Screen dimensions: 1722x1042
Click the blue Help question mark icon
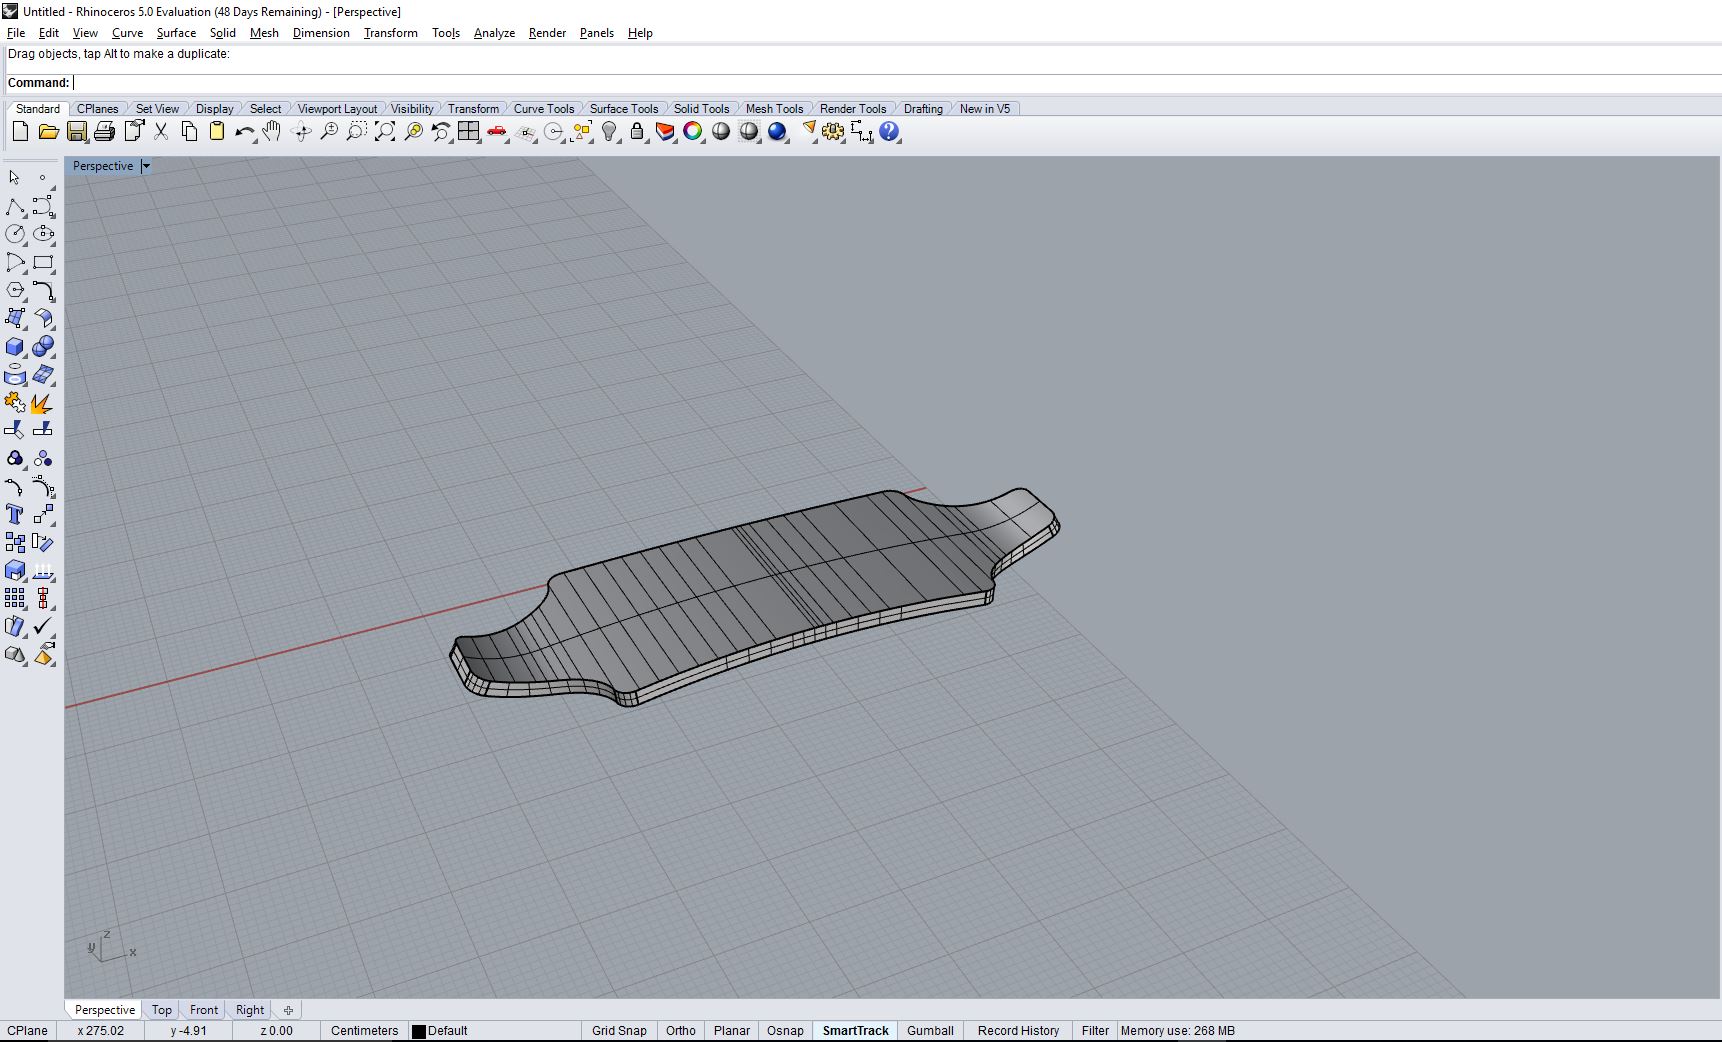point(889,131)
